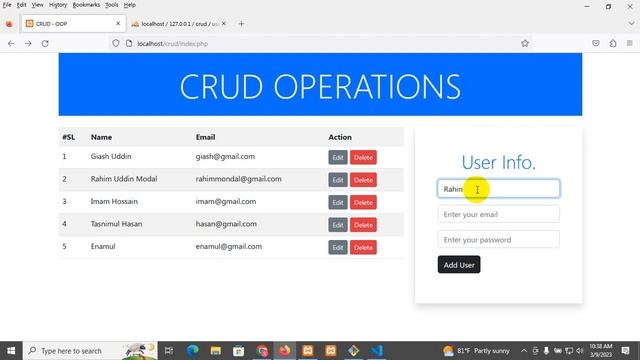Open the Bookmarks menu
Image resolution: width=640 pixels, height=360 pixels.
coord(86,5)
